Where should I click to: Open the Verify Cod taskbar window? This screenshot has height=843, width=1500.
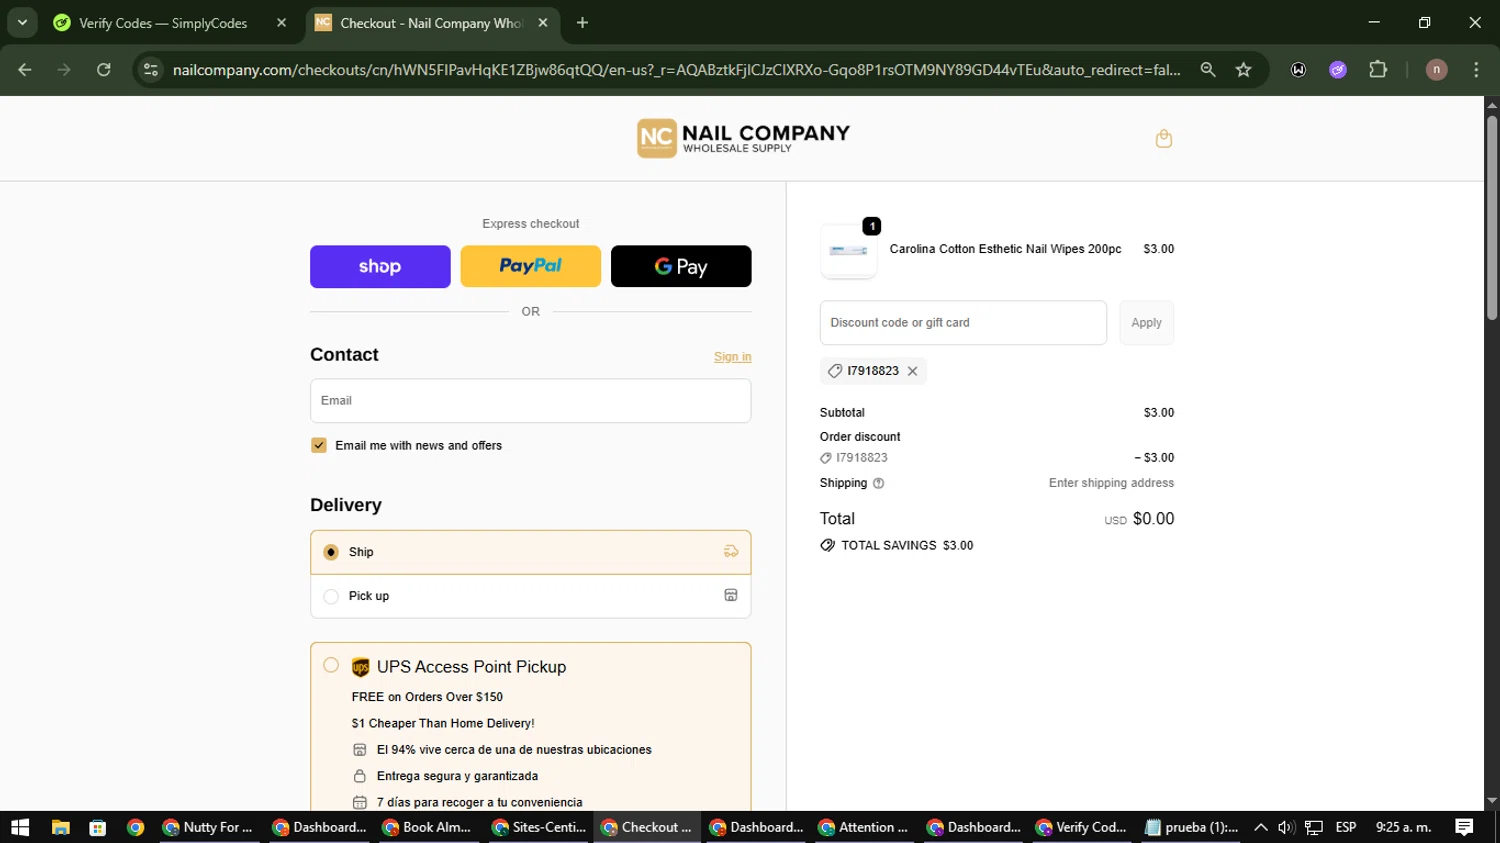point(1081,827)
